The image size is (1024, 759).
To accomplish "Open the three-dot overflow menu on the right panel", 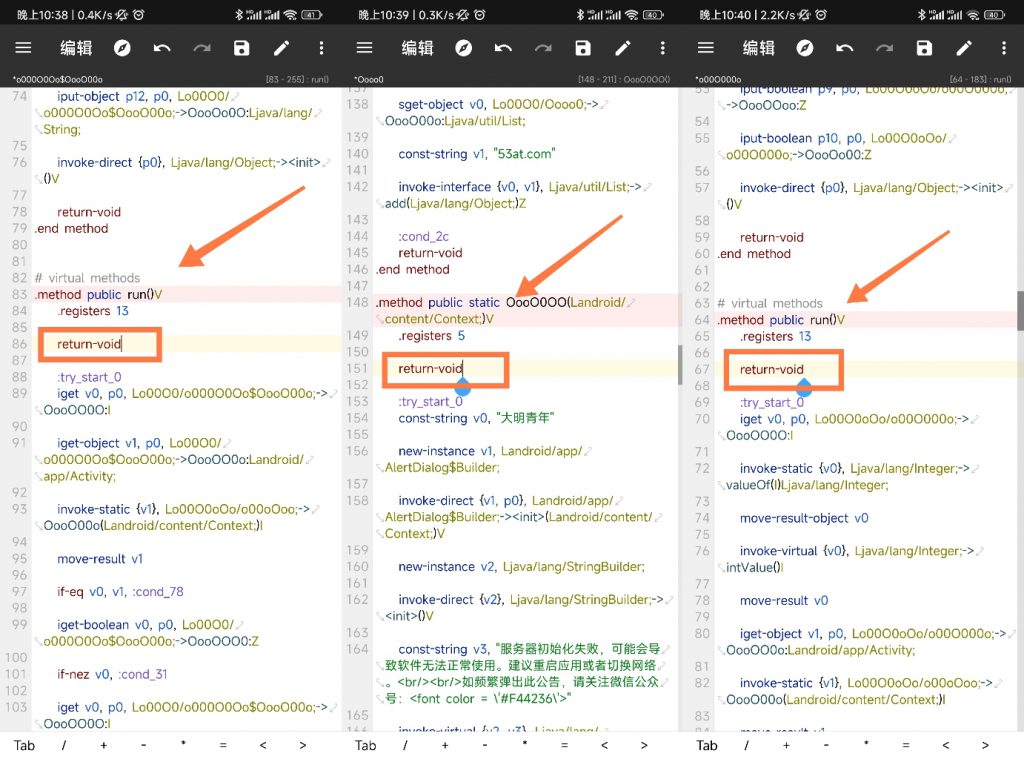I will coord(1003,47).
